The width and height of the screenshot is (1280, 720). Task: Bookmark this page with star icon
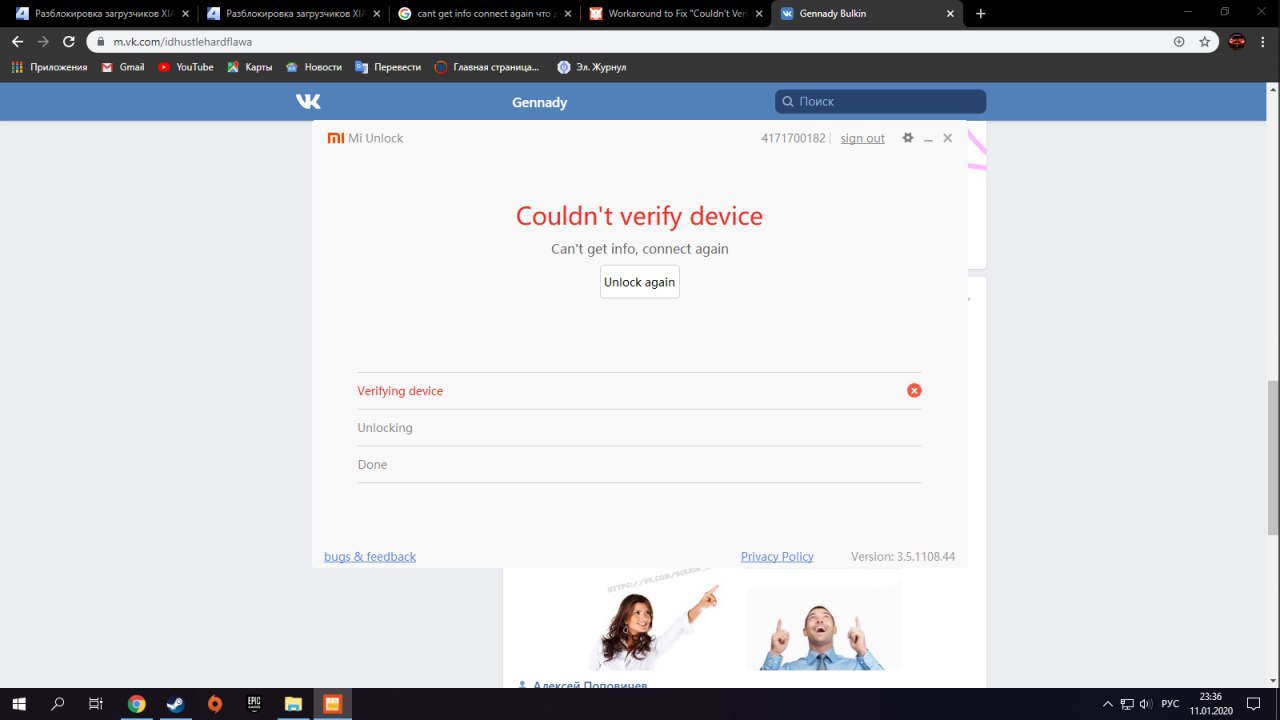click(1205, 42)
